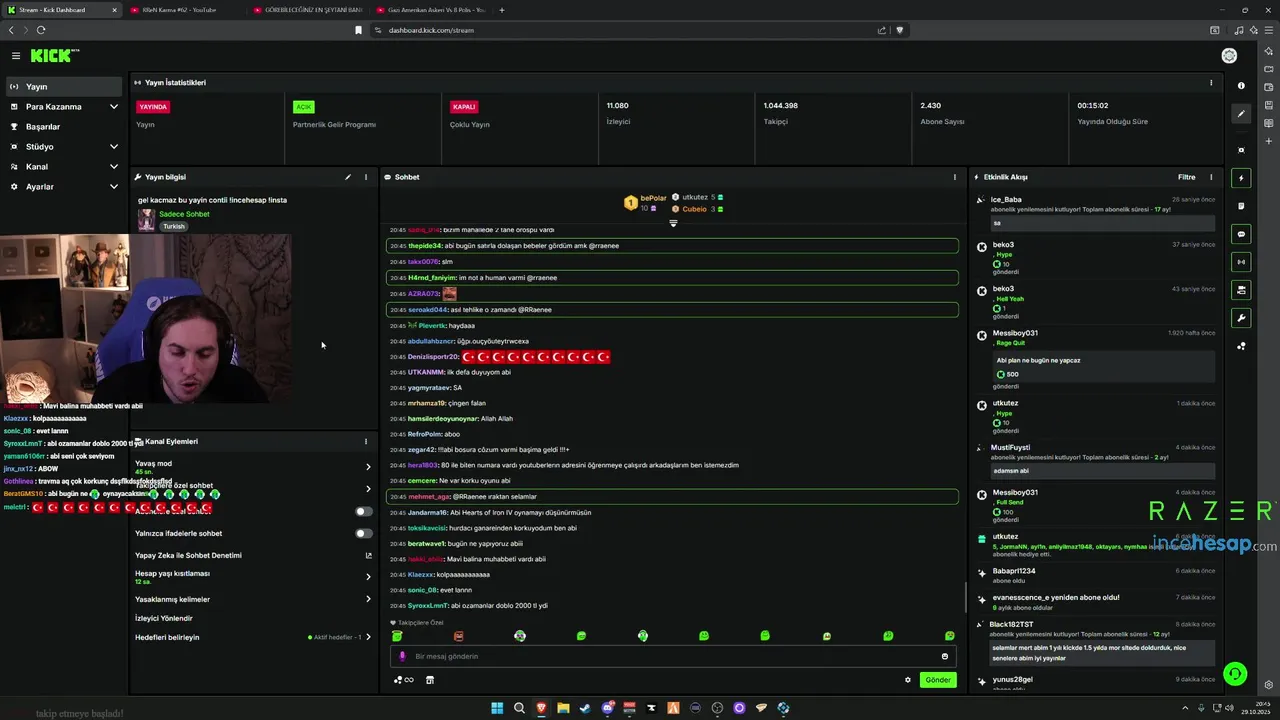The image size is (1280, 720).
Task: Open the green support chat bubble
Action: tap(1235, 674)
